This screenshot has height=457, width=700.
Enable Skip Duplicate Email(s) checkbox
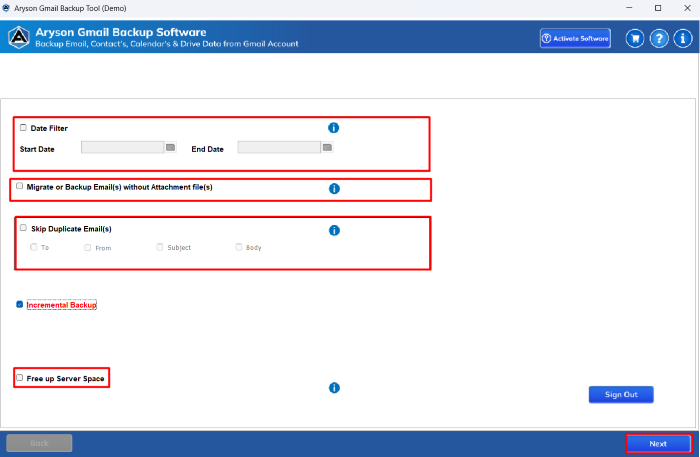tap(23, 228)
